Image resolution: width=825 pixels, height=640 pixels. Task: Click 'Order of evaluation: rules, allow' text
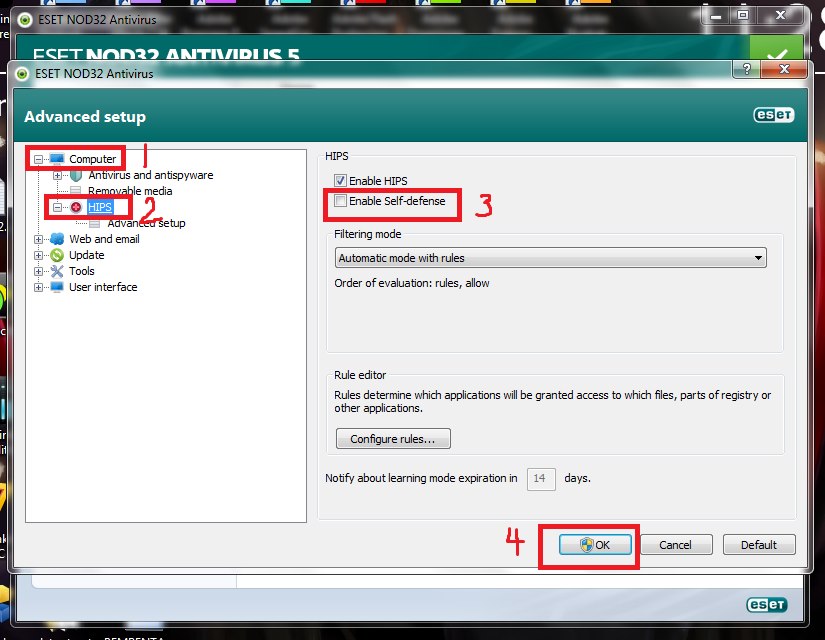pyautogui.click(x=411, y=283)
